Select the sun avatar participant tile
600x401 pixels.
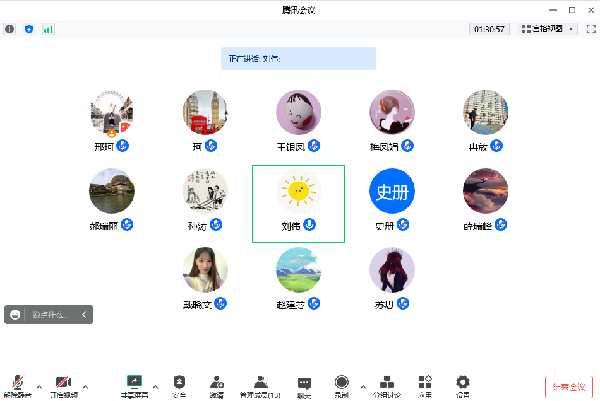click(298, 203)
